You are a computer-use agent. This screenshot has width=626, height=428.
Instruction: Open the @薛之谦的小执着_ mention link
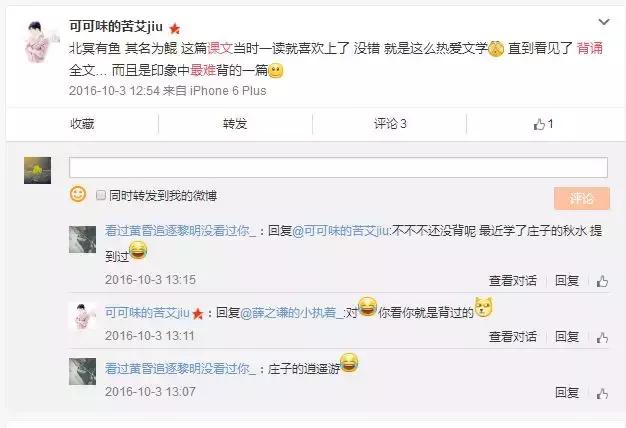pyautogui.click(x=291, y=313)
